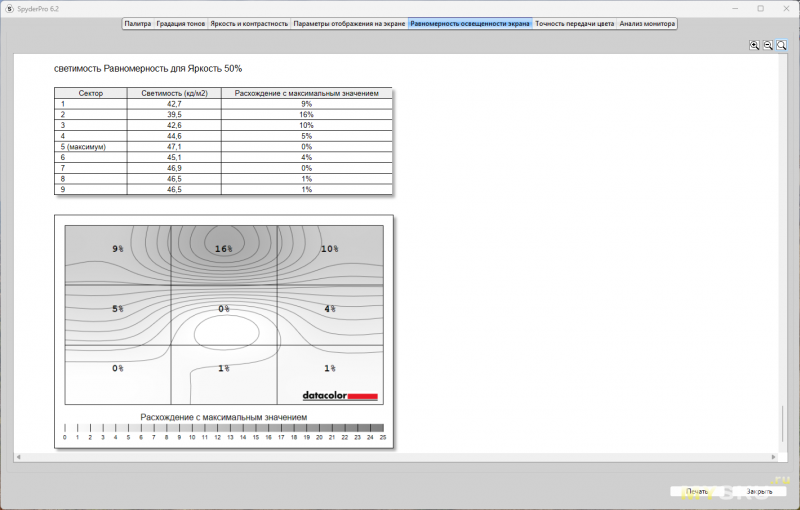
Task: Select the Равномерность освещенности экрана tab
Action: [470, 22]
